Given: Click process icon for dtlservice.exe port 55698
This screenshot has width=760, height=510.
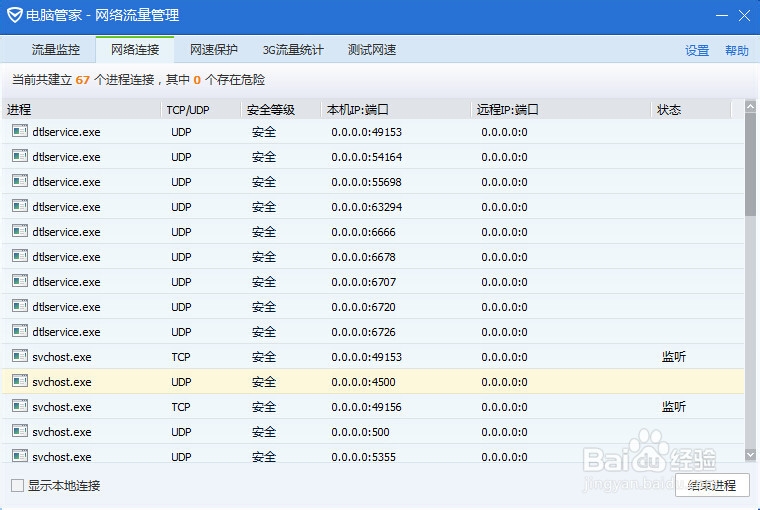Looking at the screenshot, I should pyautogui.click(x=20, y=181).
